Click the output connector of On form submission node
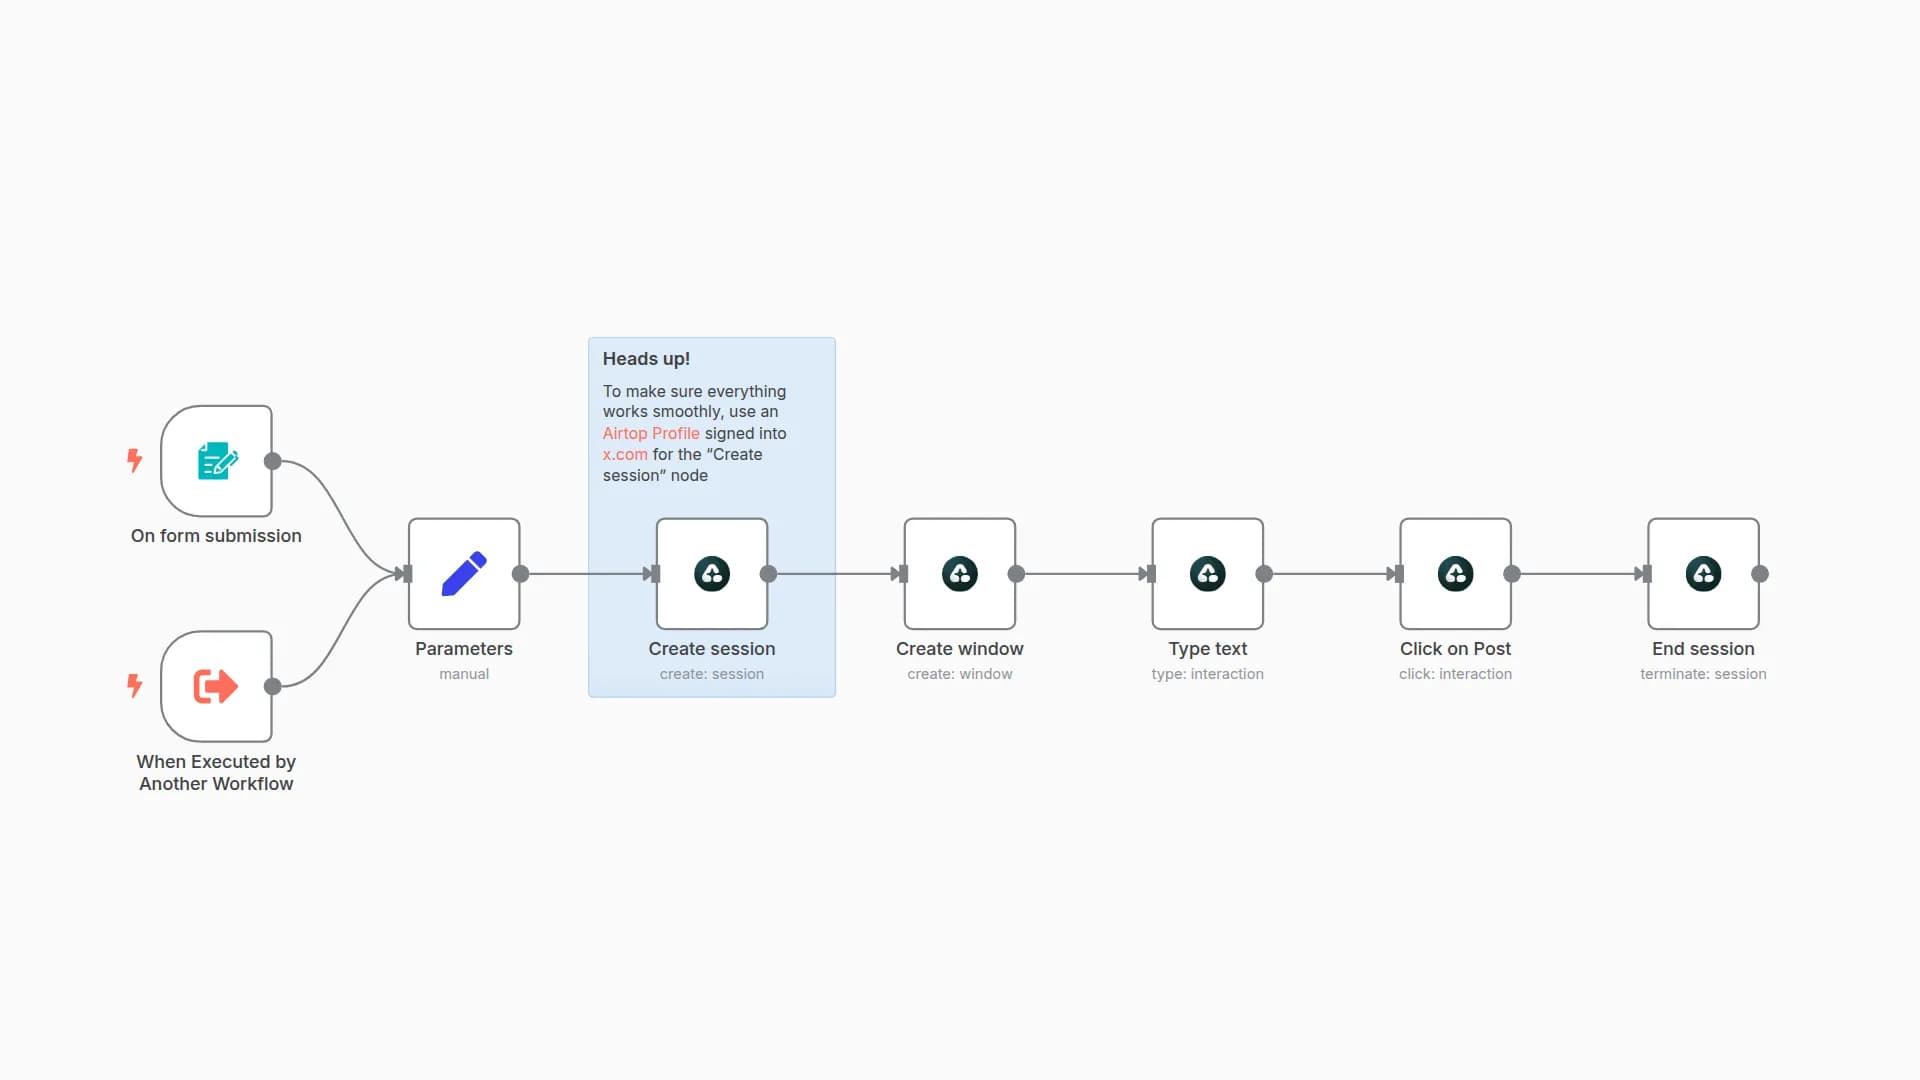The height and width of the screenshot is (1080, 1920). (272, 461)
